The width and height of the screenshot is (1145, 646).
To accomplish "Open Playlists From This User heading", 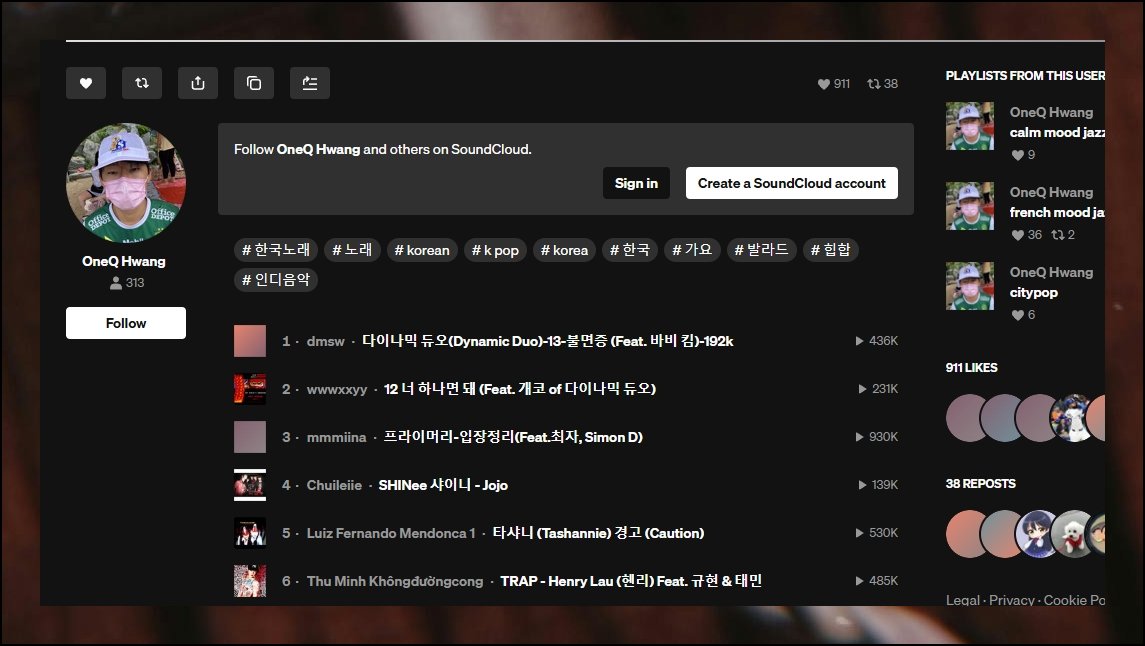I will tap(1025, 75).
